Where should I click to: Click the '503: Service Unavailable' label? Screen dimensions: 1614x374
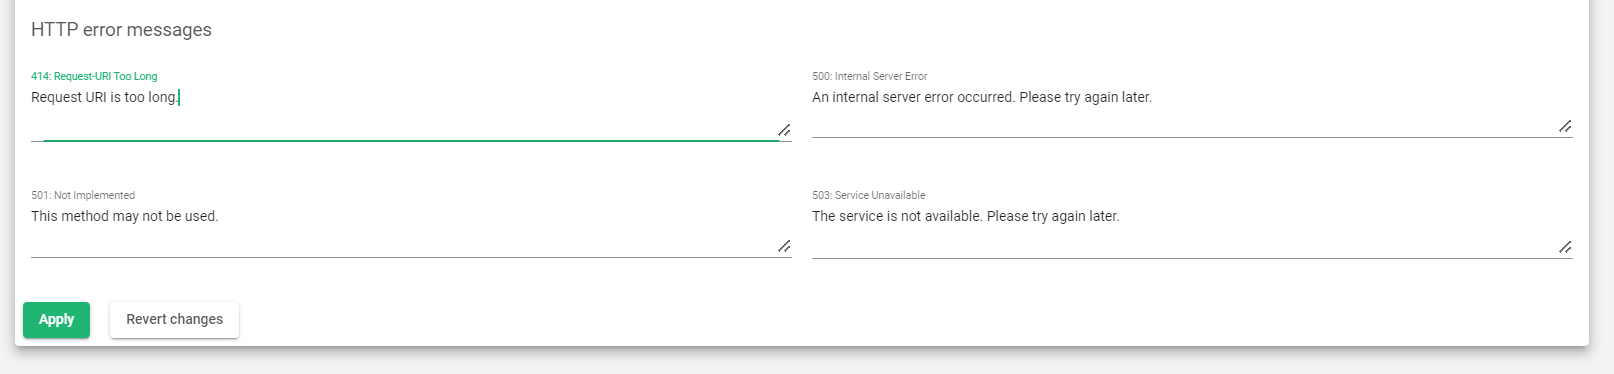[x=869, y=195]
